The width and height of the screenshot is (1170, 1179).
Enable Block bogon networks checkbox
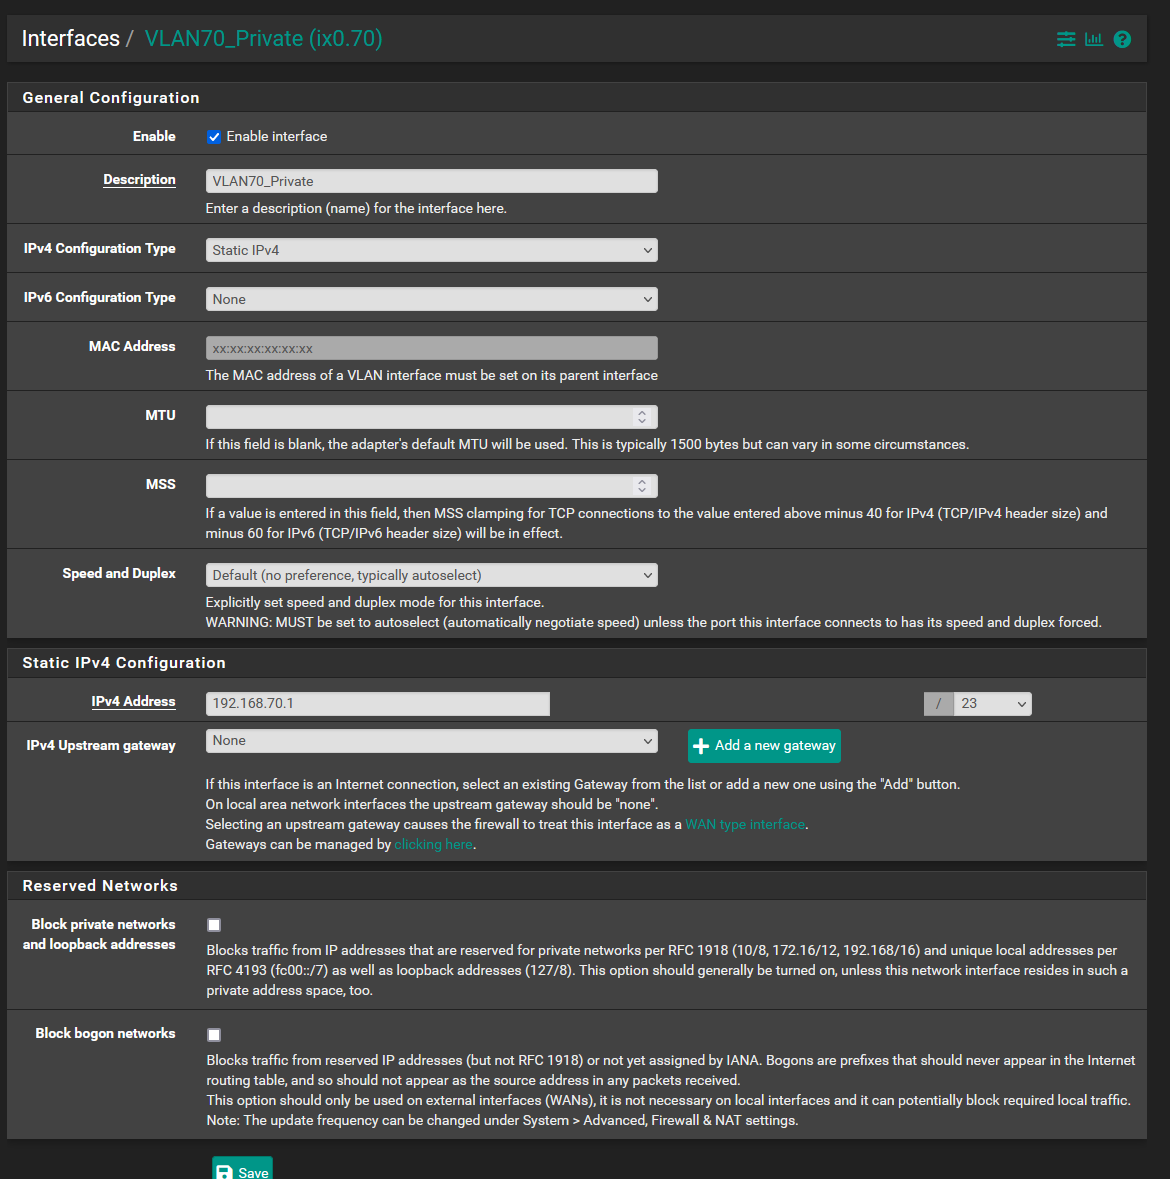click(214, 1035)
